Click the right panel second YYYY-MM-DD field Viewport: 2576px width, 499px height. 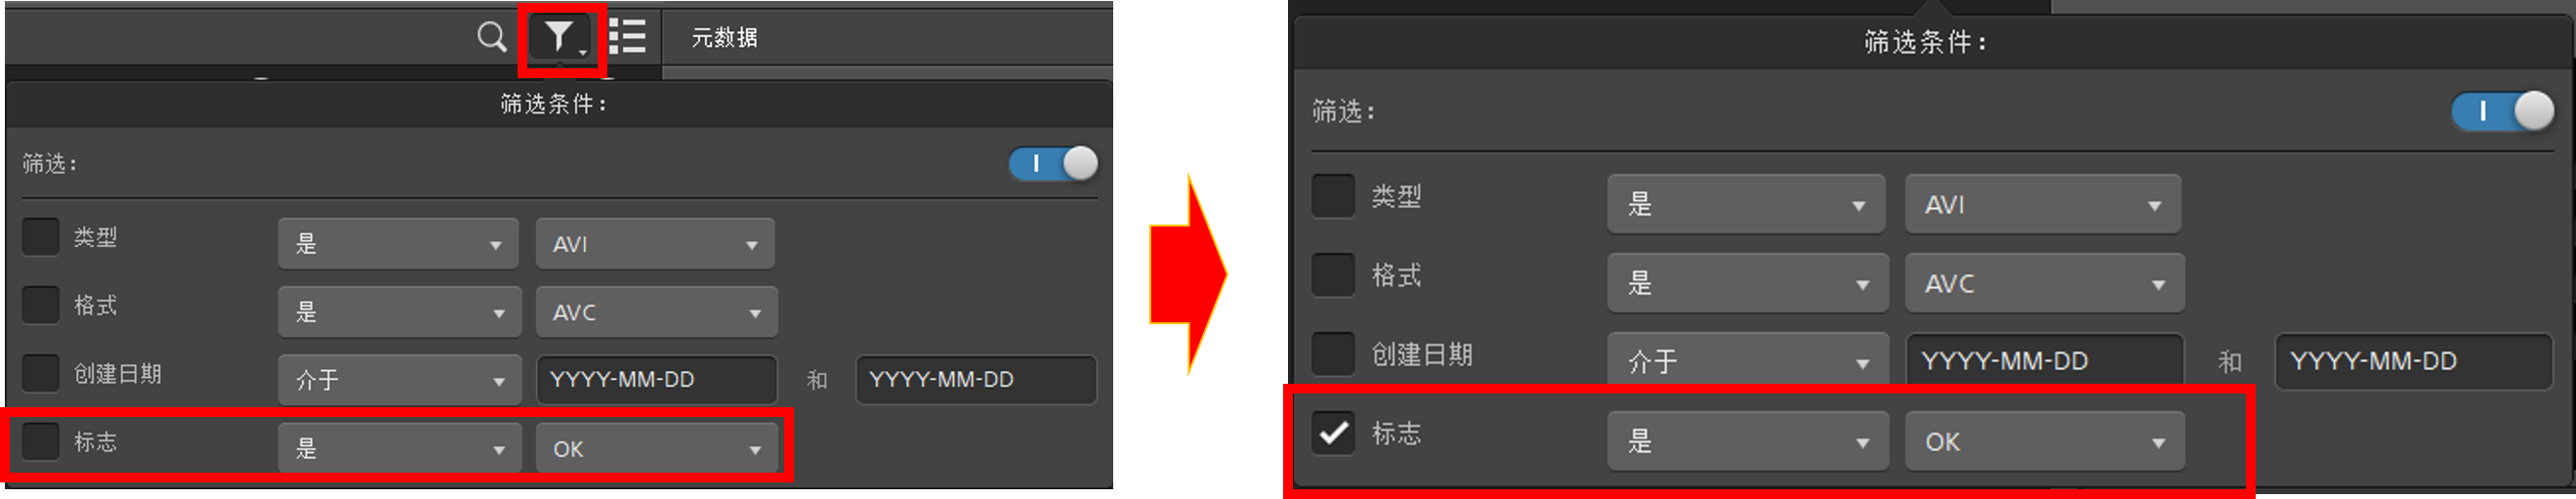pyautogui.click(x=2413, y=361)
